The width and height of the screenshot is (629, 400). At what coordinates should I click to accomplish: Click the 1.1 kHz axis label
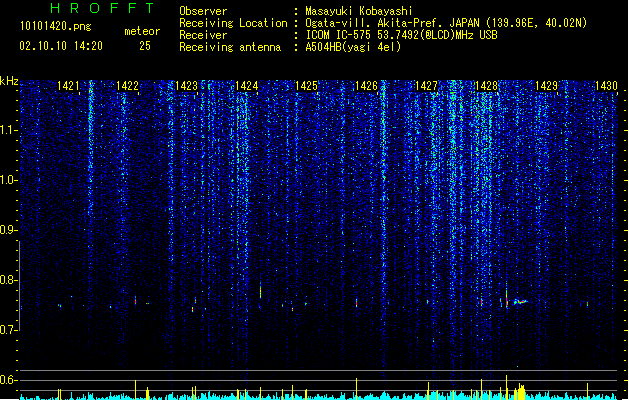pos(8,130)
